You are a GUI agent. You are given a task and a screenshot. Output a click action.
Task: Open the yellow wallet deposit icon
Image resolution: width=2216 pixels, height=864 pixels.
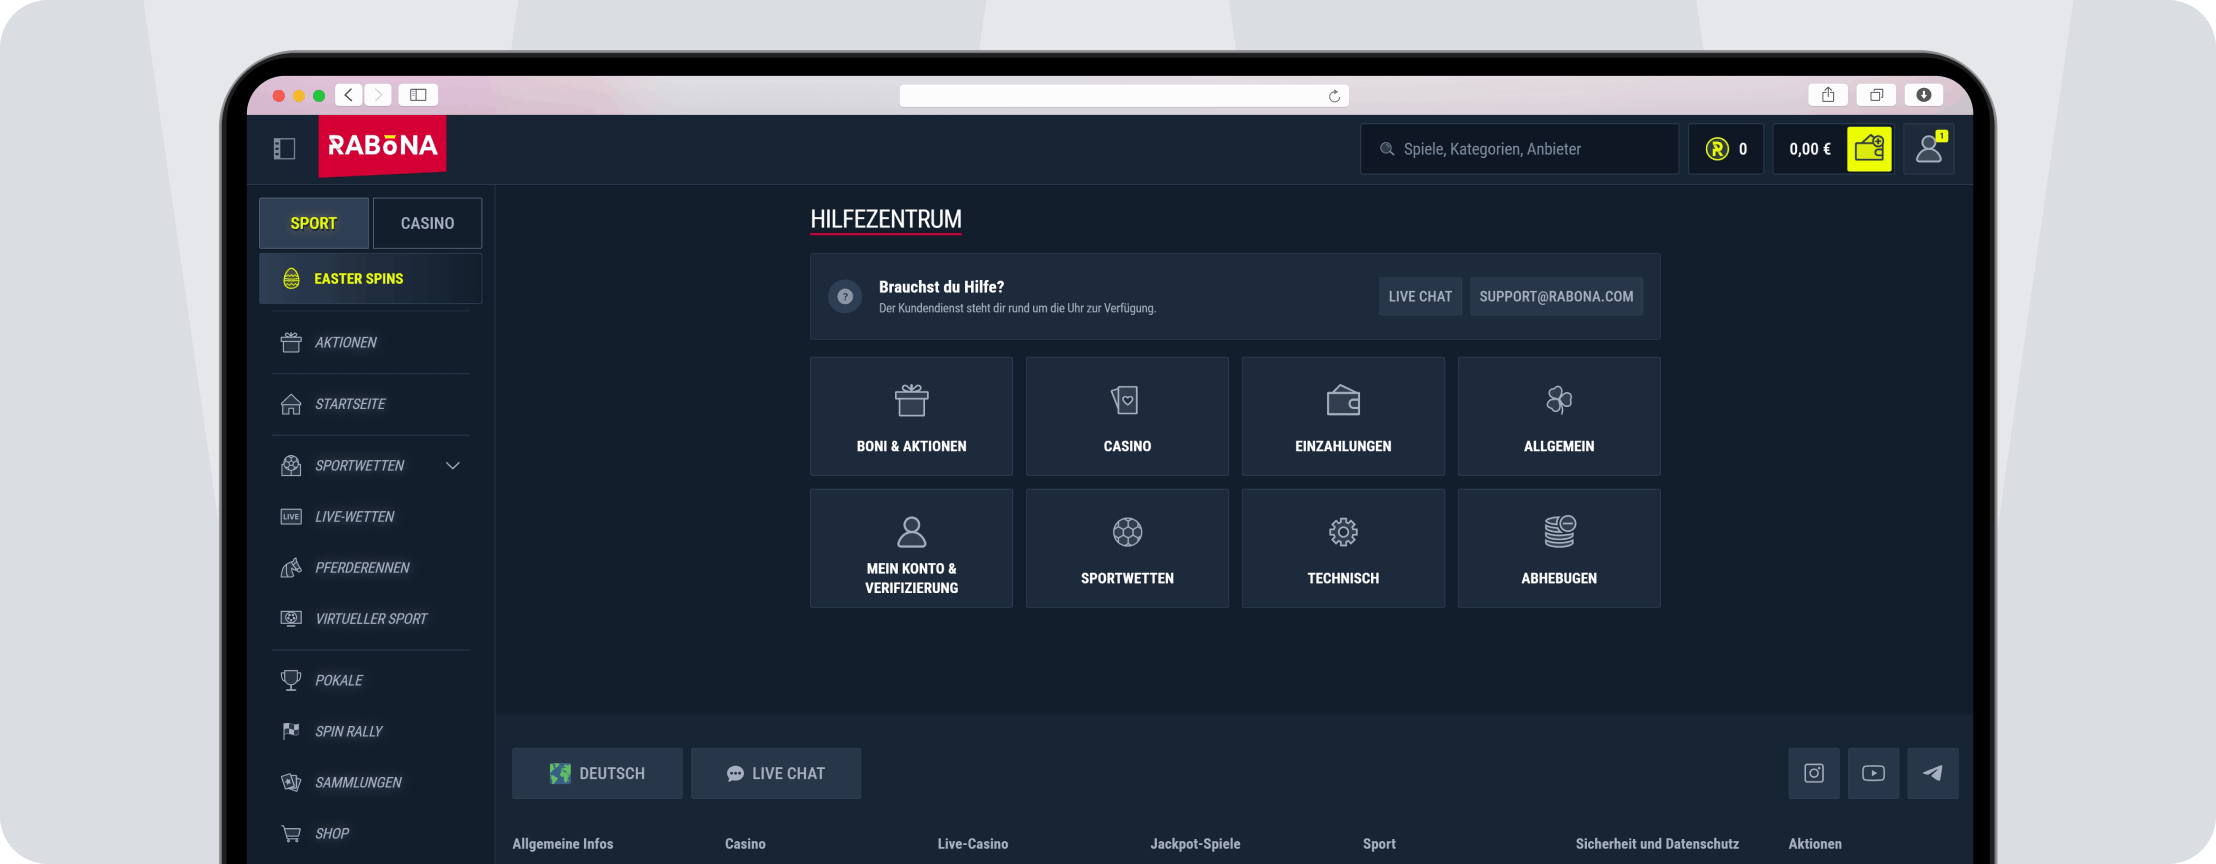tap(1869, 149)
